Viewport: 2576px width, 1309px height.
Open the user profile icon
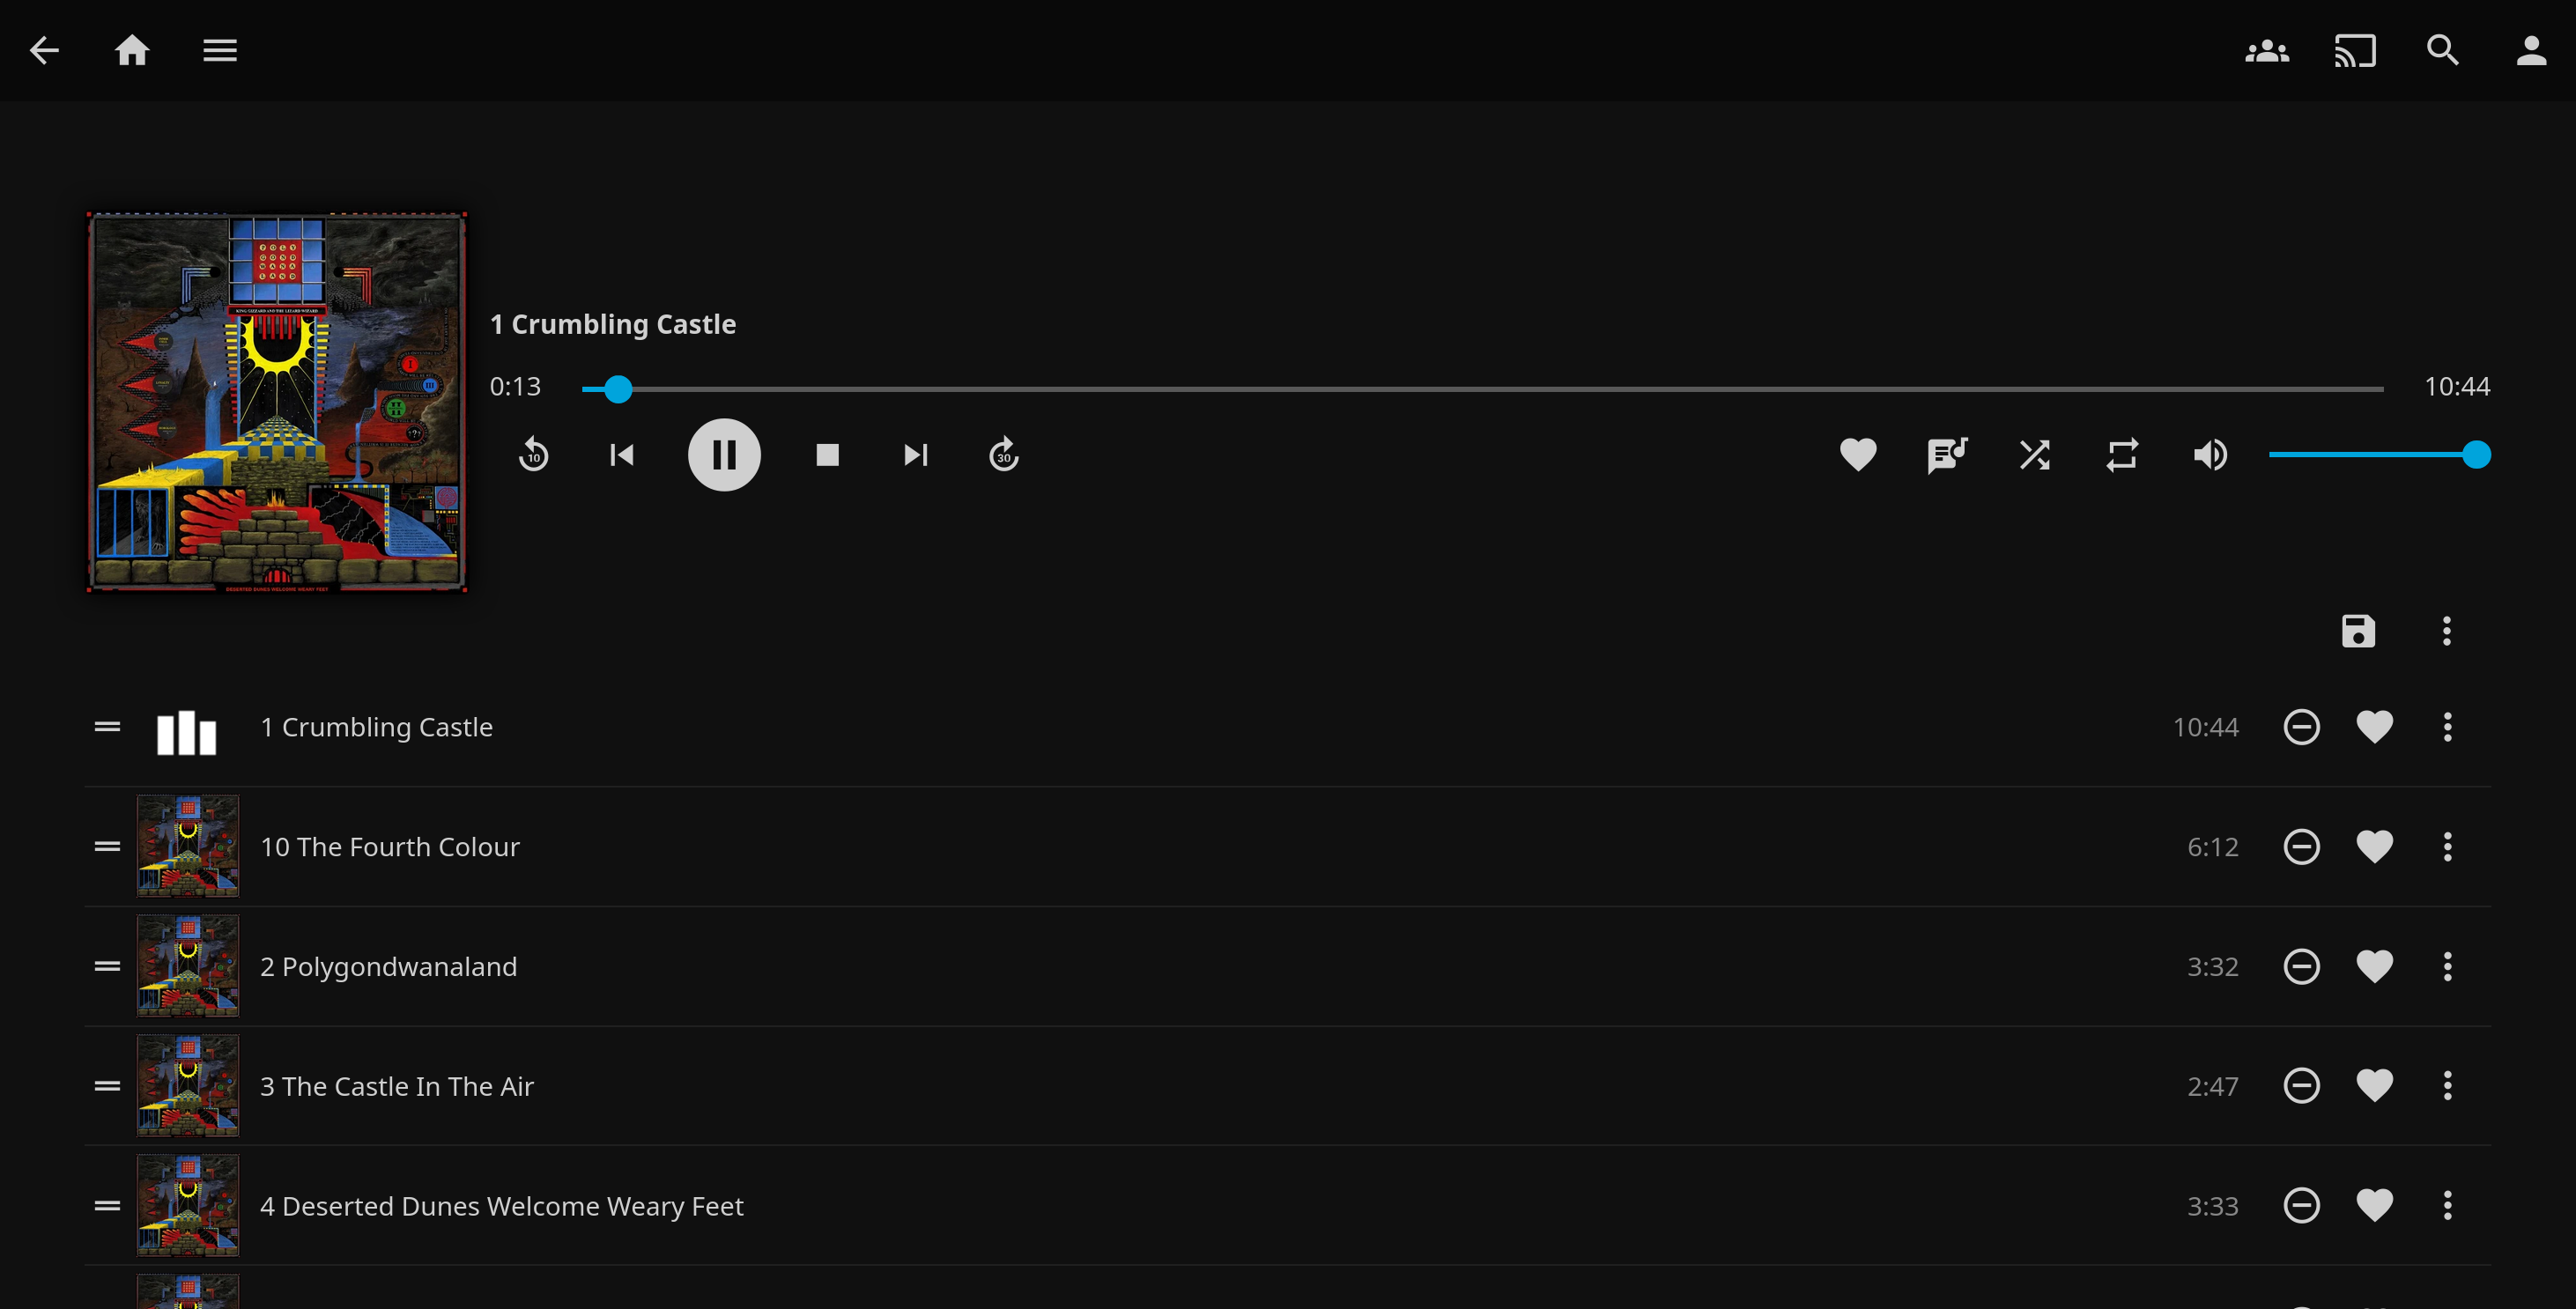[x=2529, y=50]
